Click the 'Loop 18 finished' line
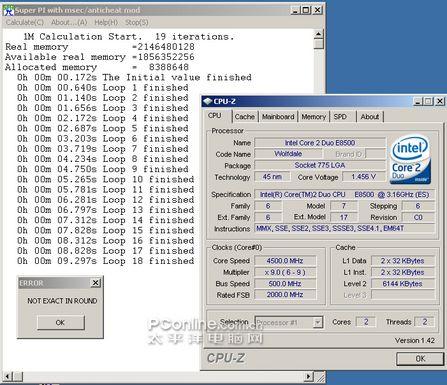 point(106,261)
